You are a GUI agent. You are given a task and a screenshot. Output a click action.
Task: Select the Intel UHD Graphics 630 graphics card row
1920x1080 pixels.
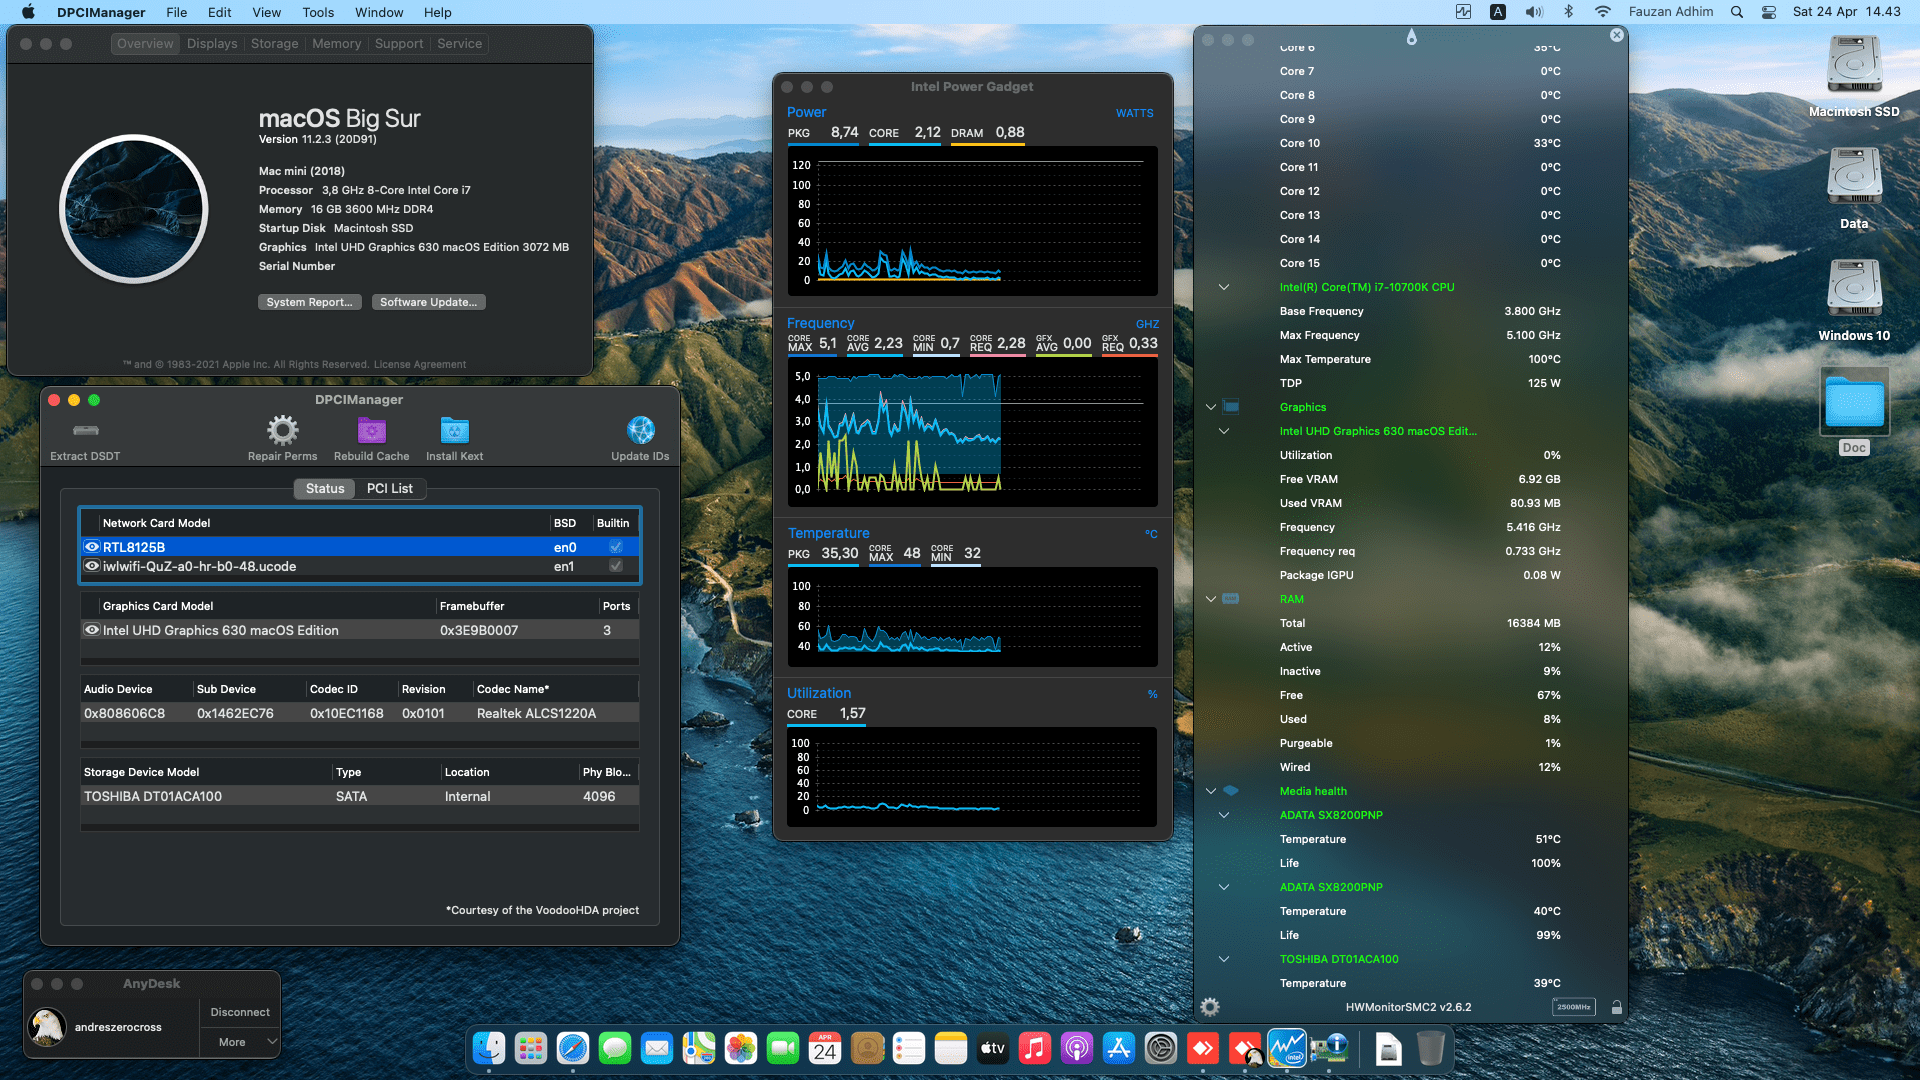click(x=360, y=630)
